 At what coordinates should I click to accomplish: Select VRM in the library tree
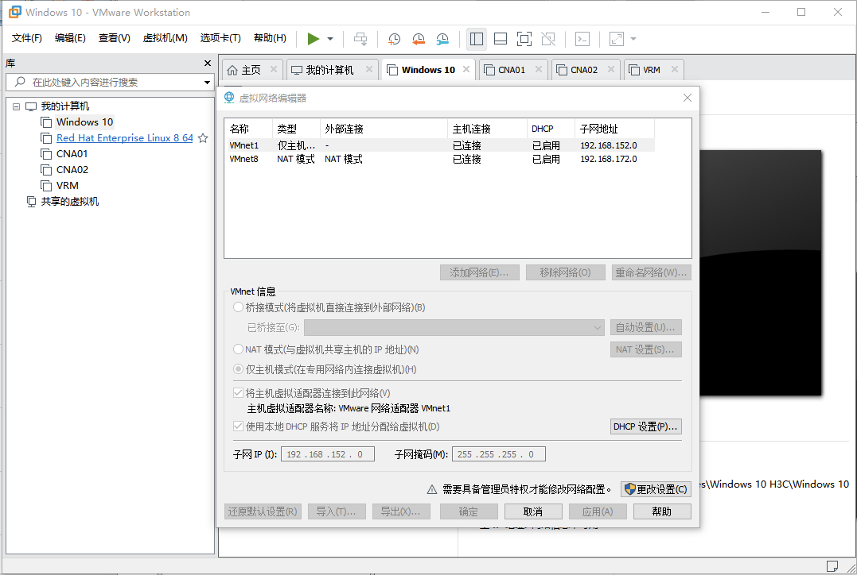(67, 185)
